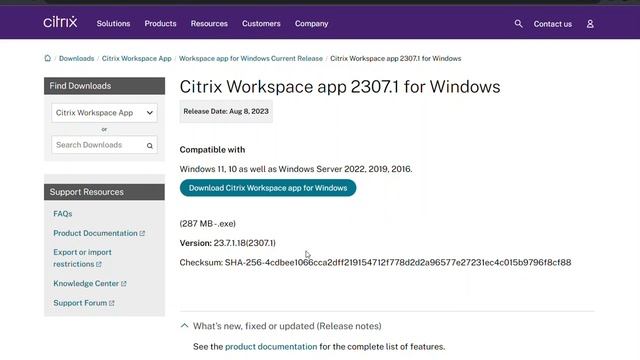
Task: Open the Resources menu
Action: click(x=209, y=24)
